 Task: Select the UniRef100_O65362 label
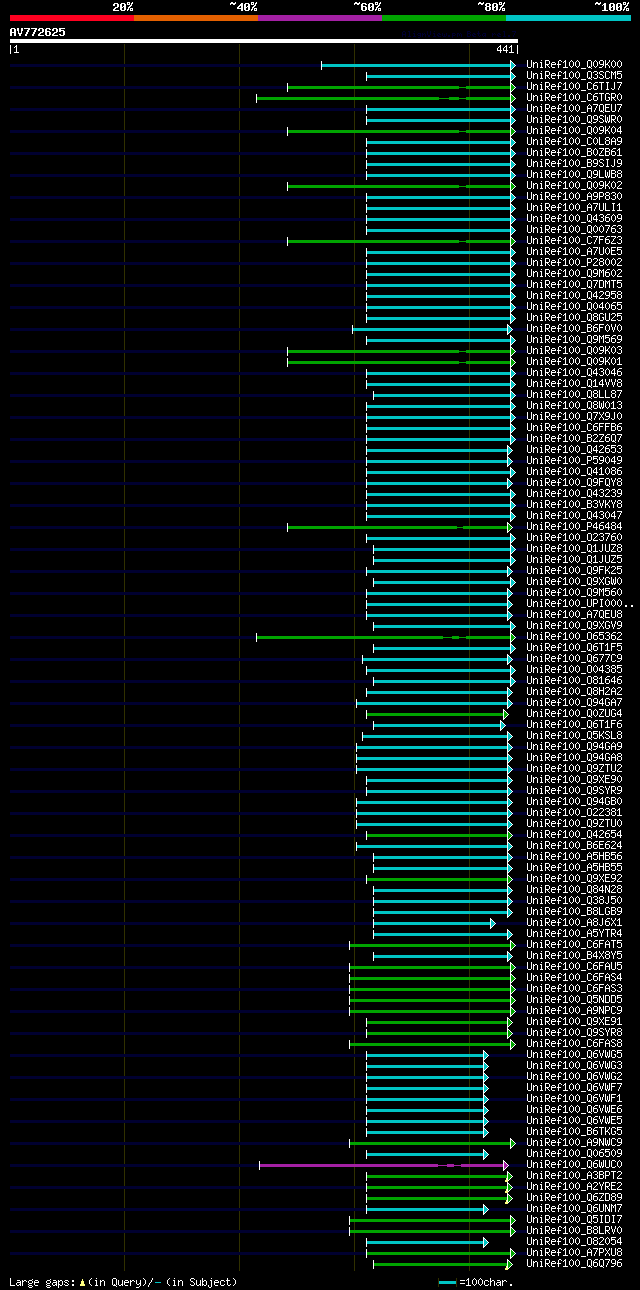tap(574, 636)
